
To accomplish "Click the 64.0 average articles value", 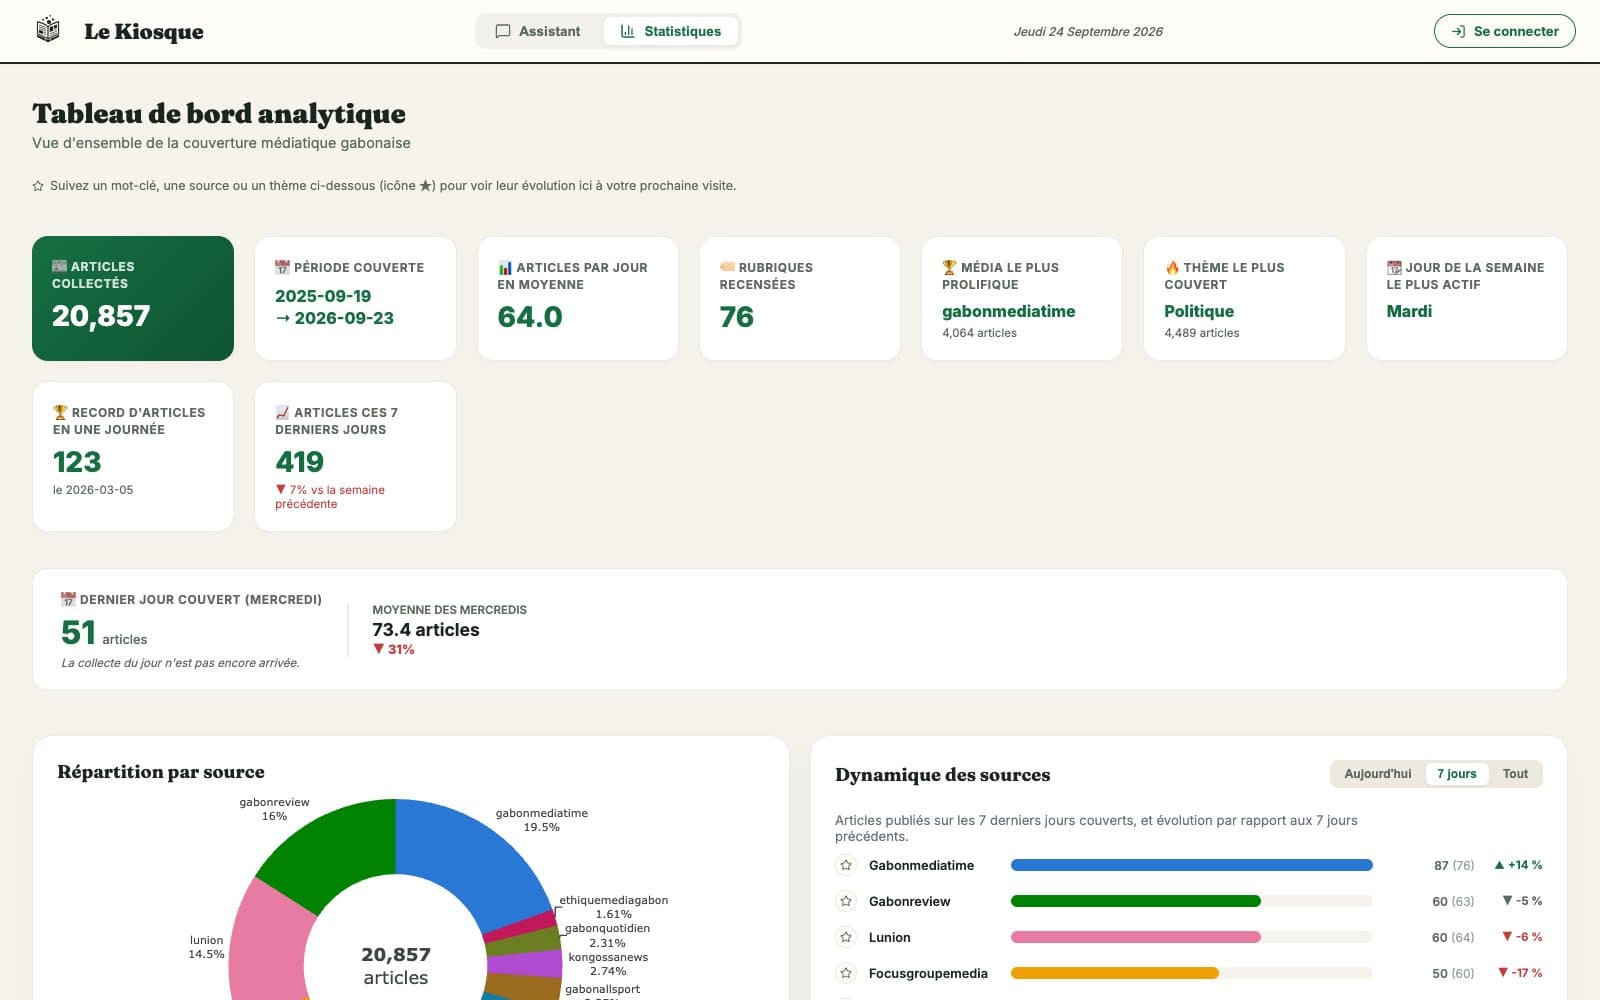I will pos(530,317).
